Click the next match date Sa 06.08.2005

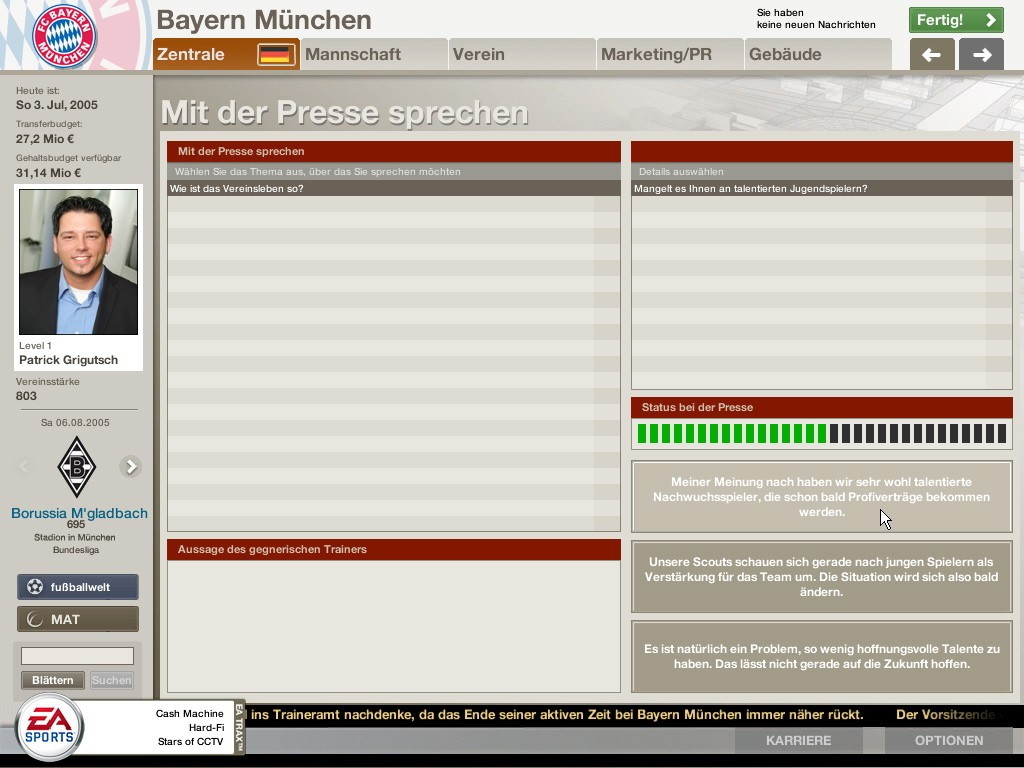(x=75, y=423)
